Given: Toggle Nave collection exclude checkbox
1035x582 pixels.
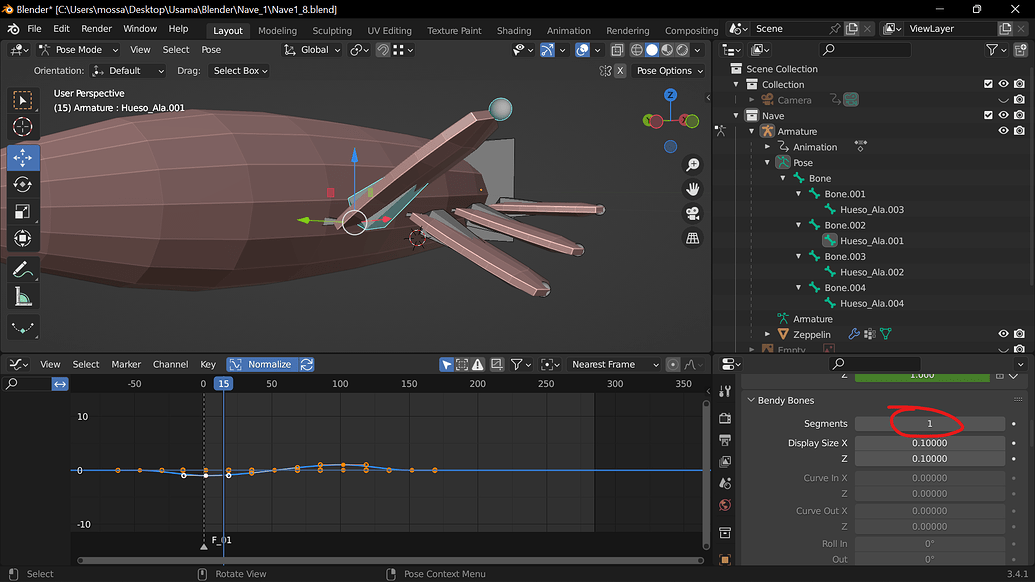Looking at the screenshot, I should (x=988, y=115).
